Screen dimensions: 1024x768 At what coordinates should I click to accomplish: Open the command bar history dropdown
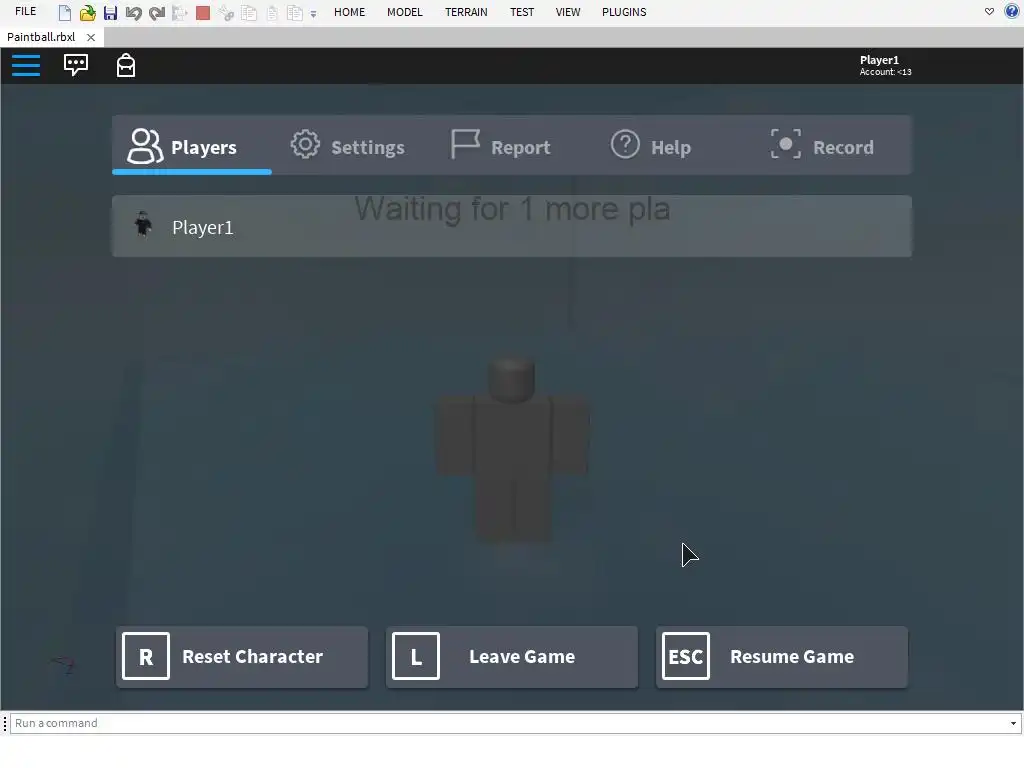coord(1014,723)
